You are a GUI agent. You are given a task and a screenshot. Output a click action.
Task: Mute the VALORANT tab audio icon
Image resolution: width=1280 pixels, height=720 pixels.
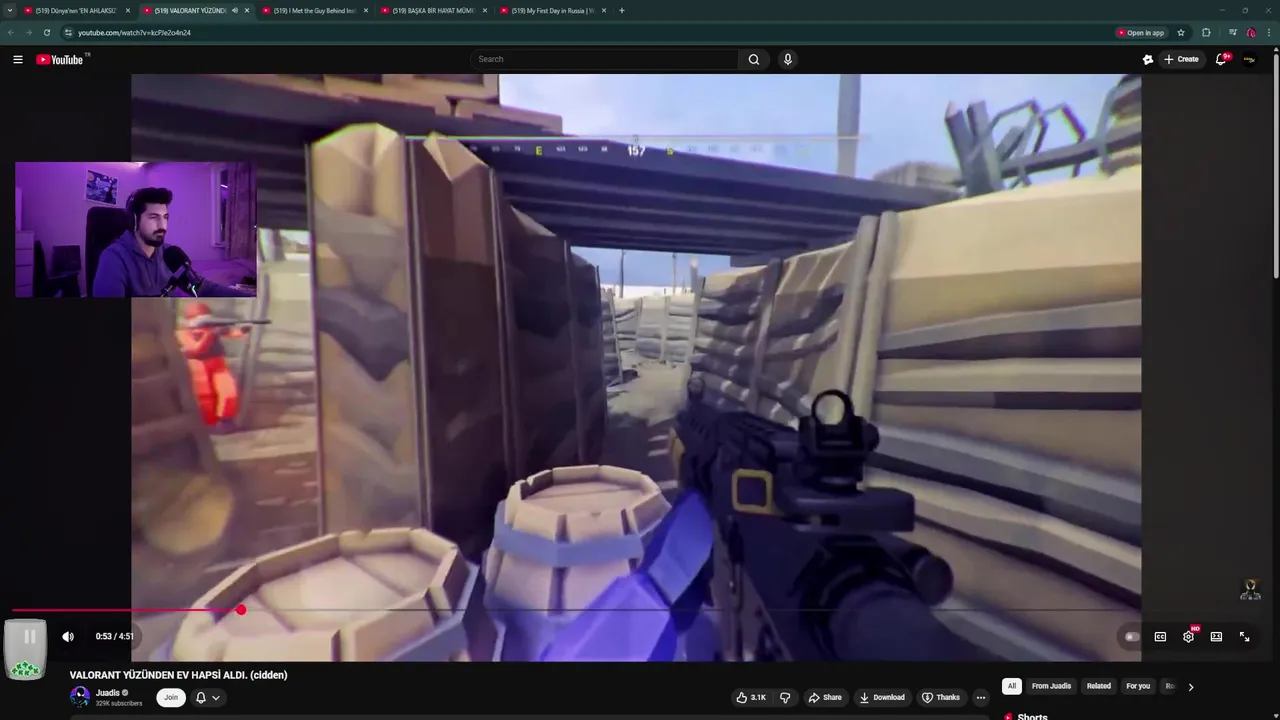coord(235,10)
